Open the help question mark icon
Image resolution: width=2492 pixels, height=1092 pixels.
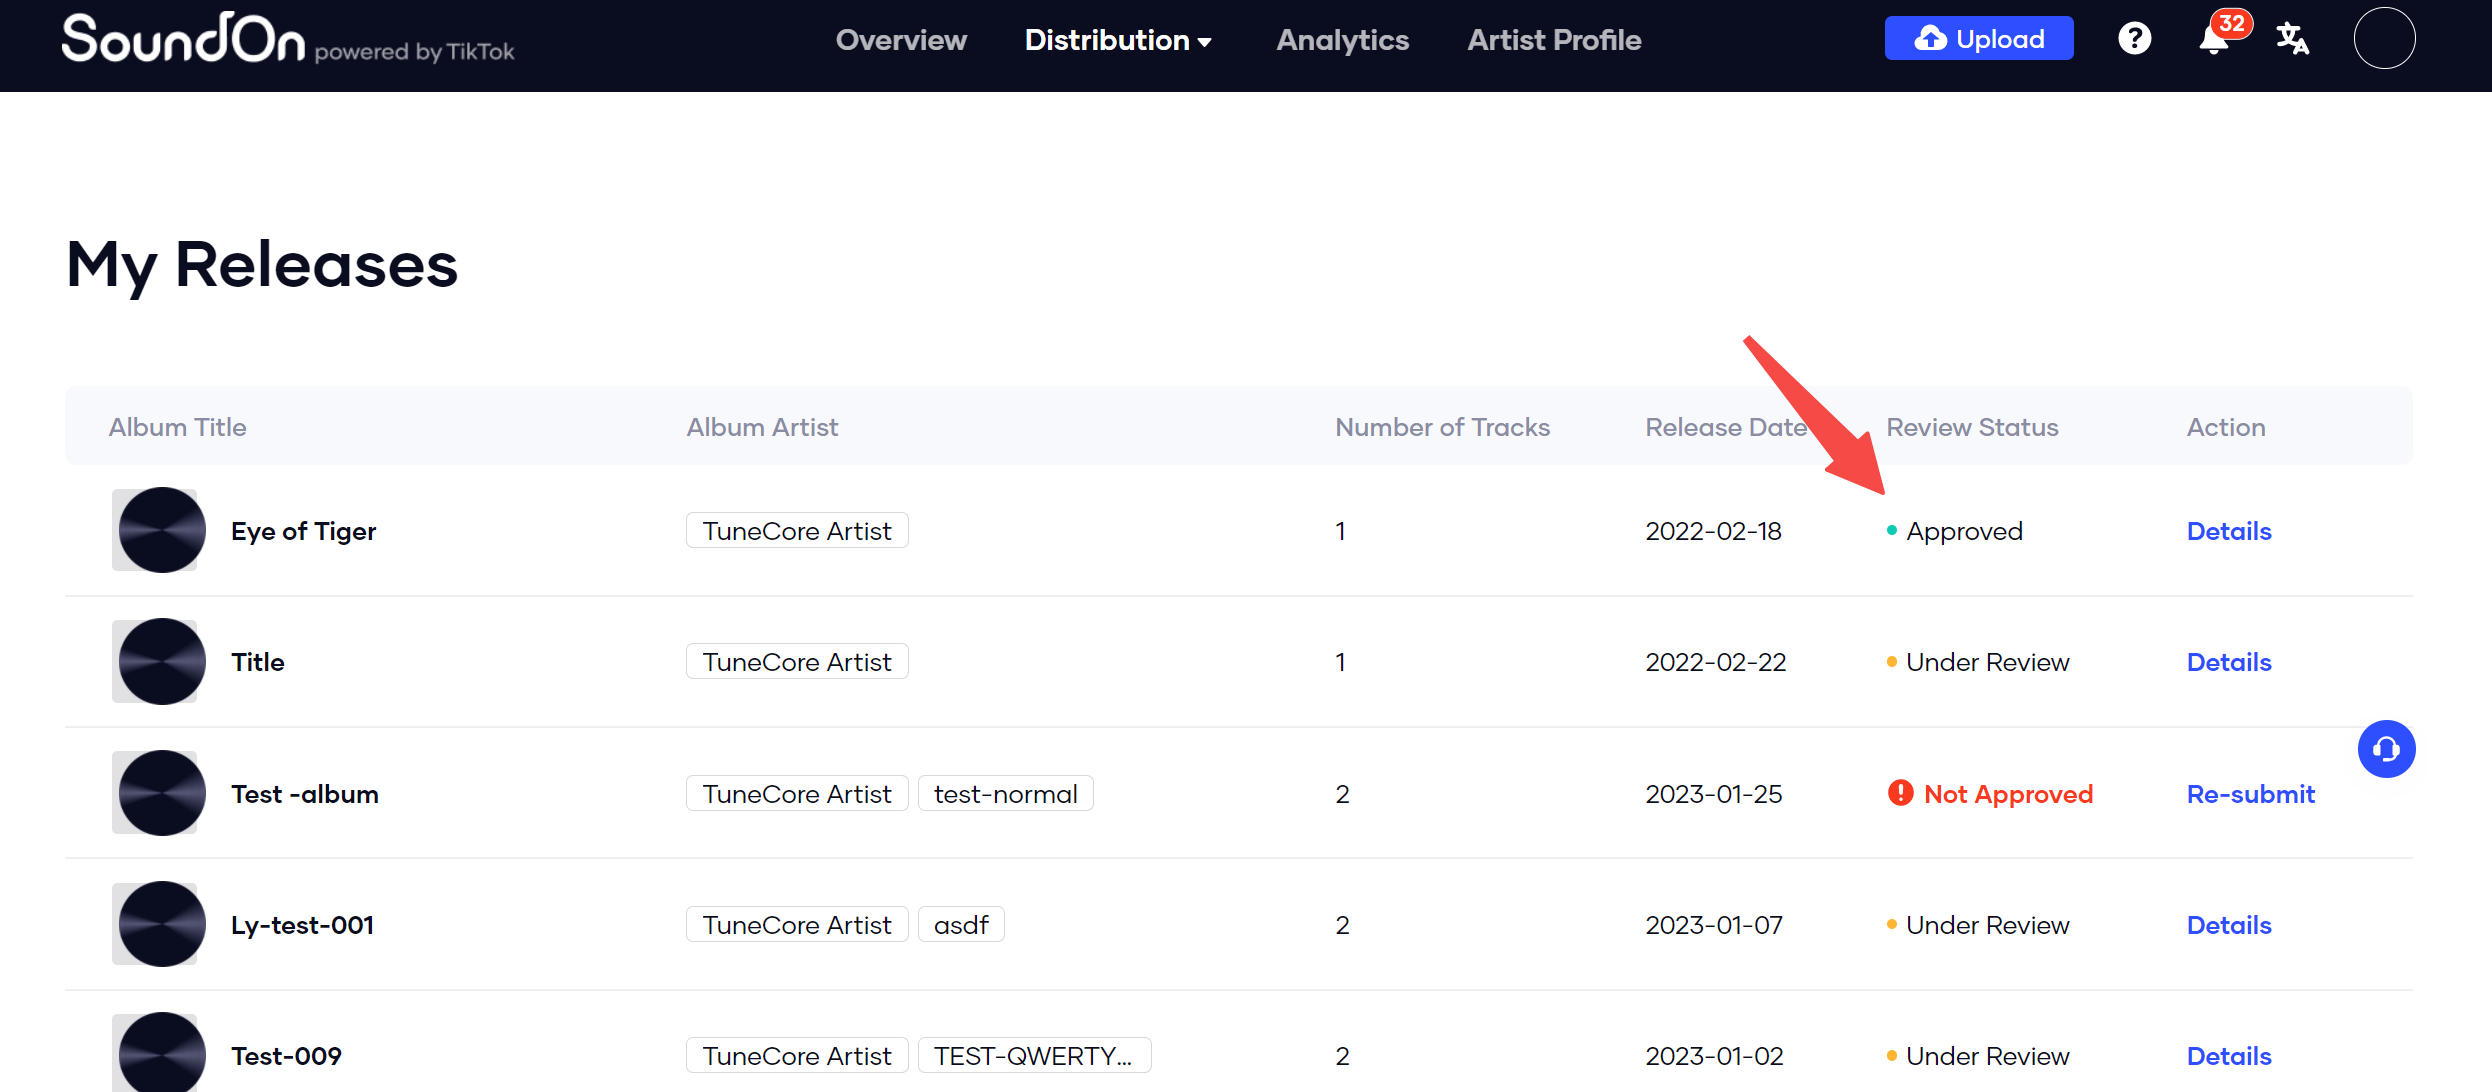2135,38
